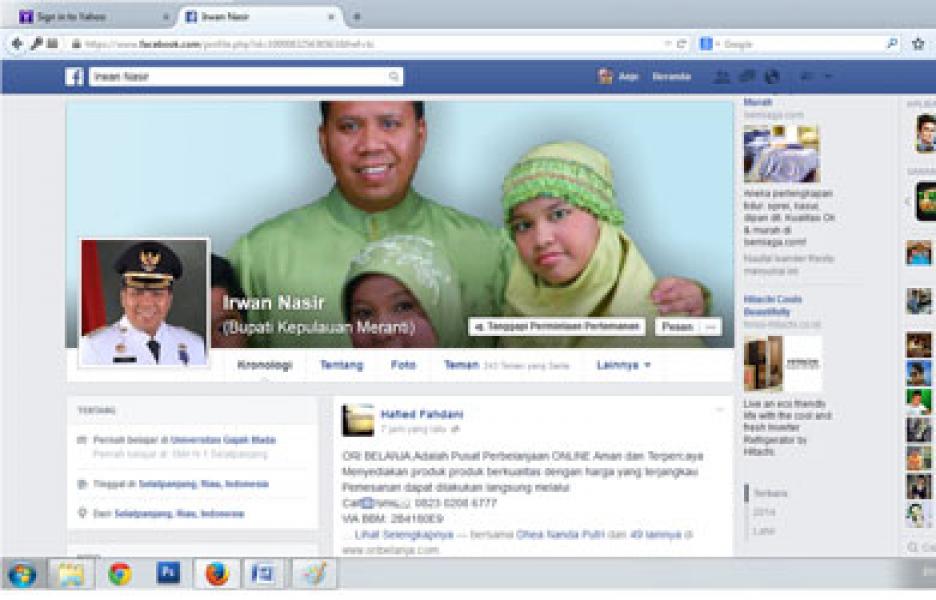
Task: Open the '49 lainnya' tagged people link
Action: (x=655, y=534)
